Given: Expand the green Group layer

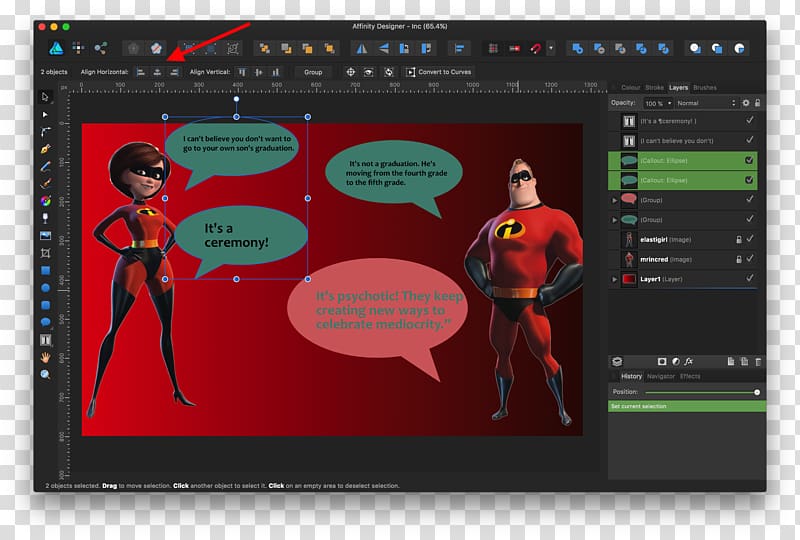Looking at the screenshot, I should 614,220.
